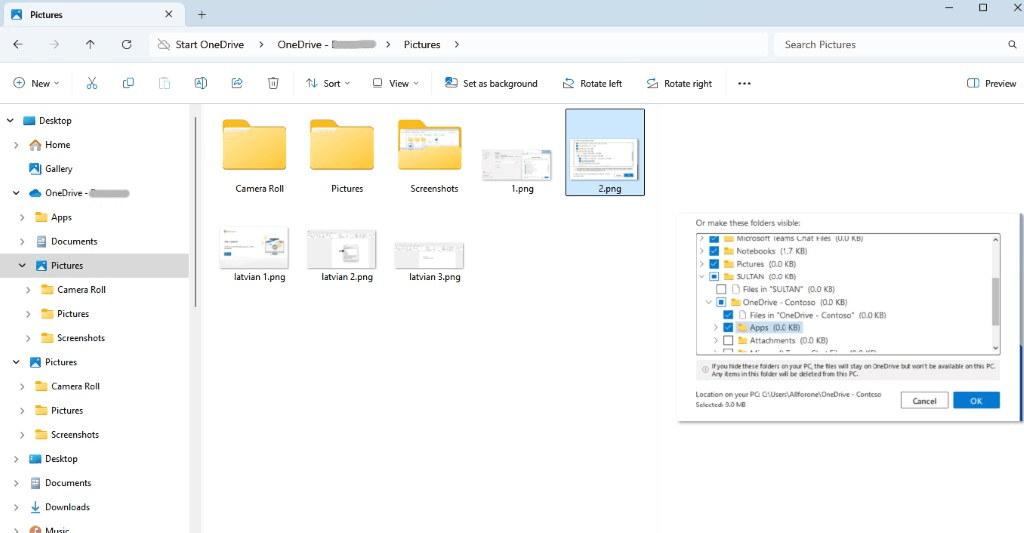1024x533 pixels.
Task: Expand the Screenshots node under OneDrive Pictures
Action: tap(28, 338)
